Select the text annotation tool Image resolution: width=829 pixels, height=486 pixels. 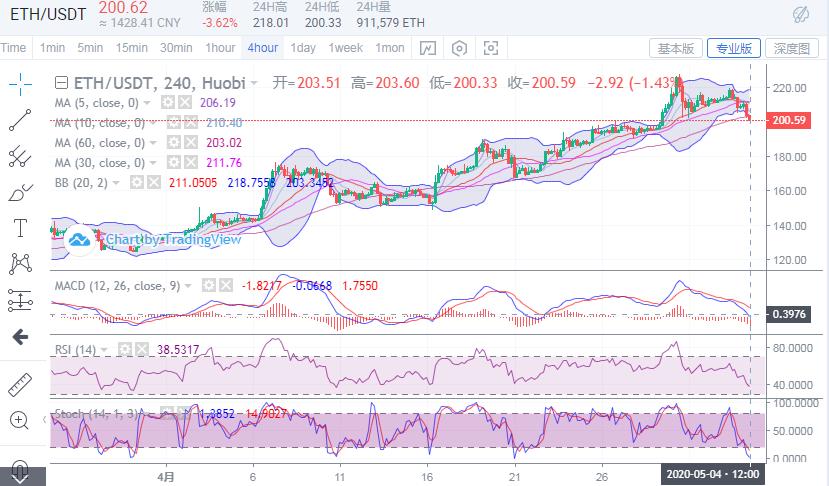point(19,228)
